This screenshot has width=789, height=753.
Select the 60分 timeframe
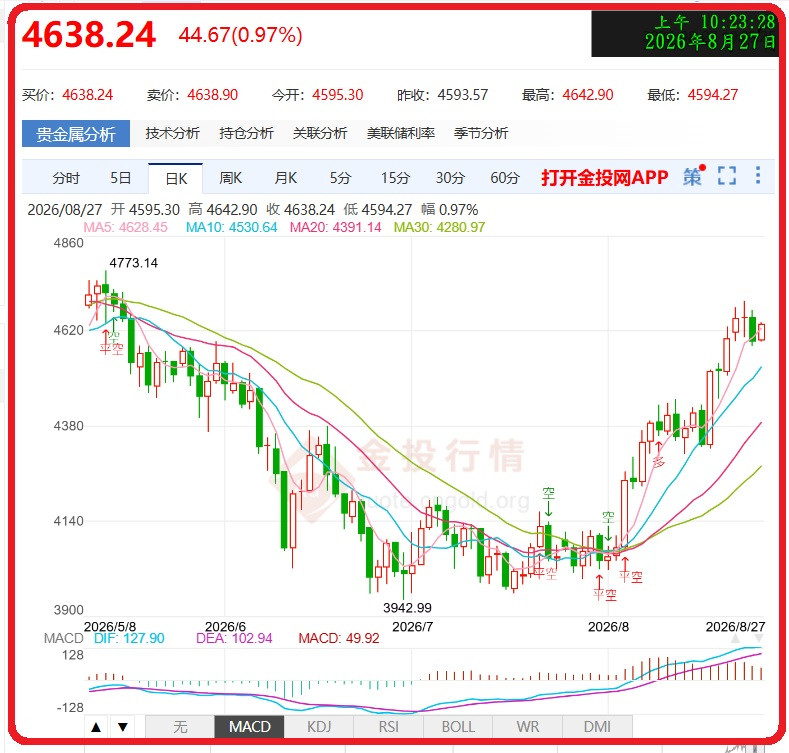pos(505,178)
